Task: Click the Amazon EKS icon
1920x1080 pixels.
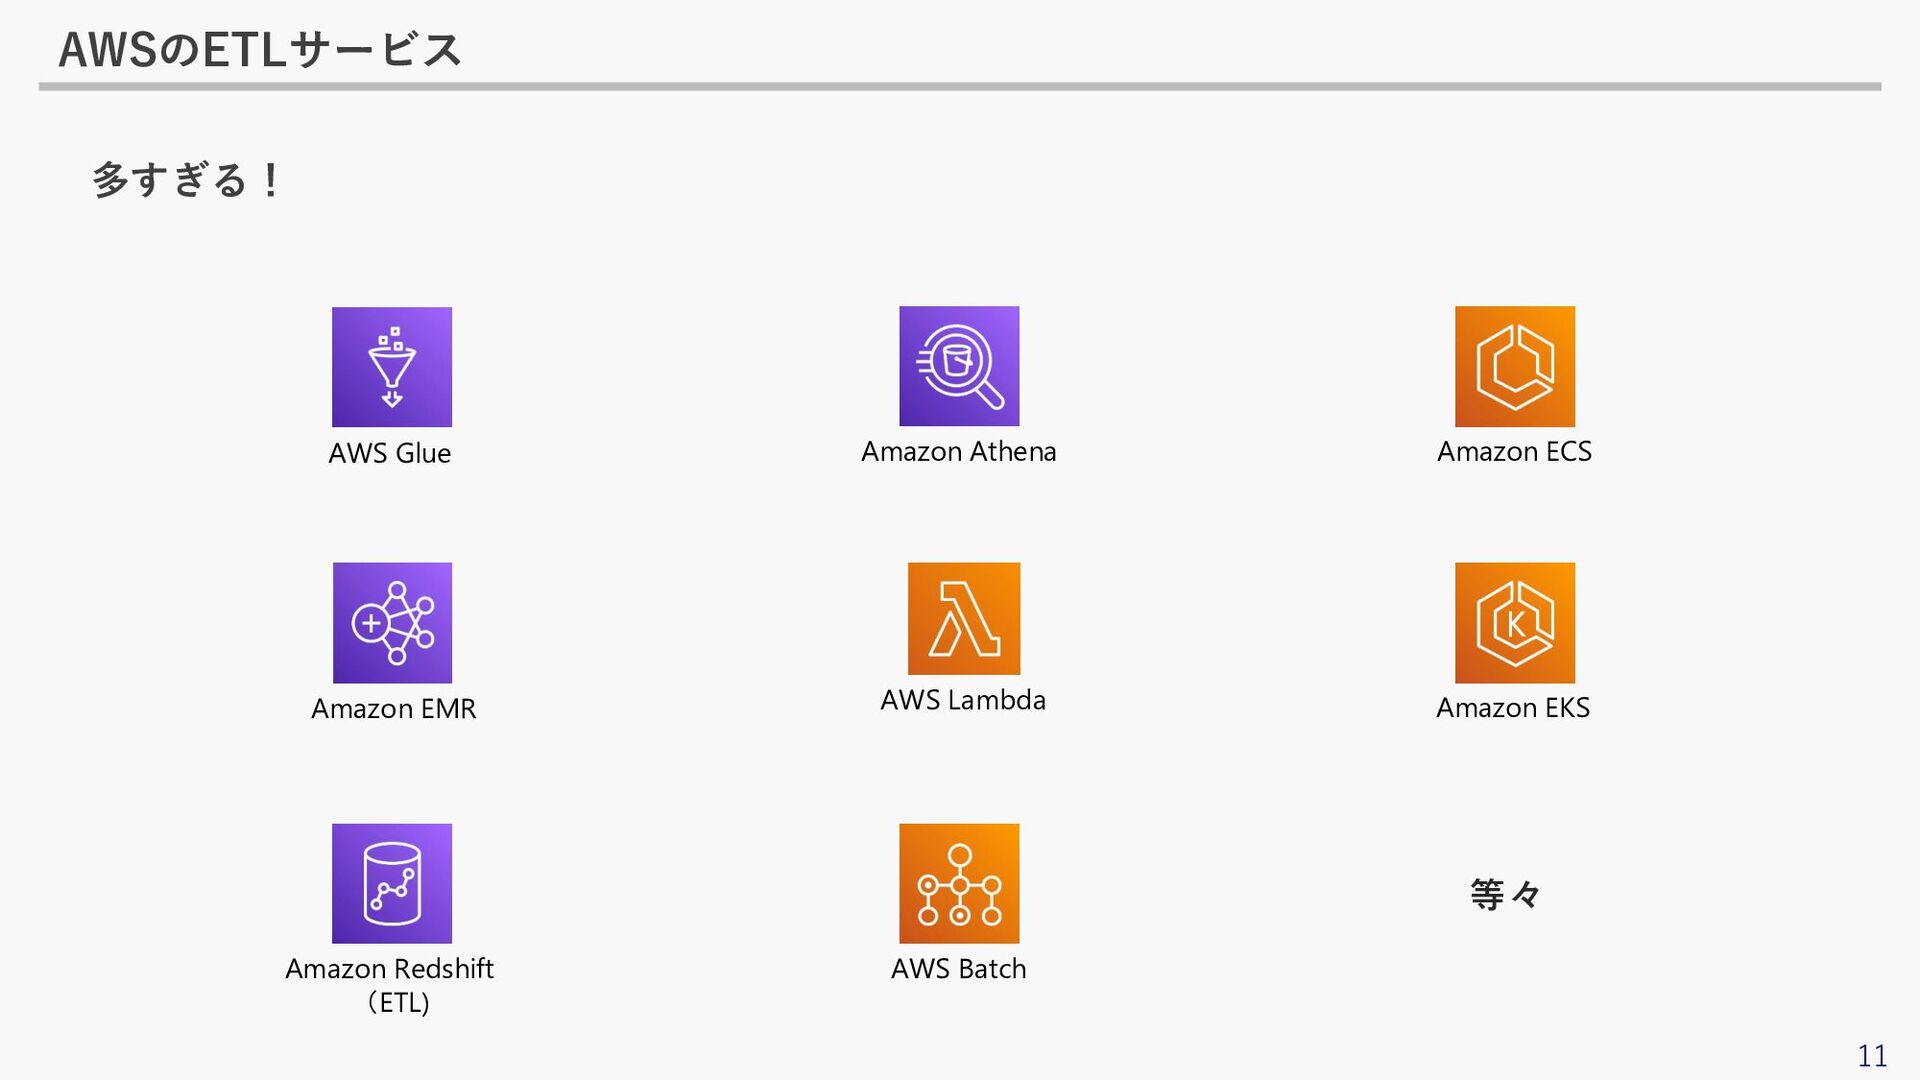Action: point(1515,623)
